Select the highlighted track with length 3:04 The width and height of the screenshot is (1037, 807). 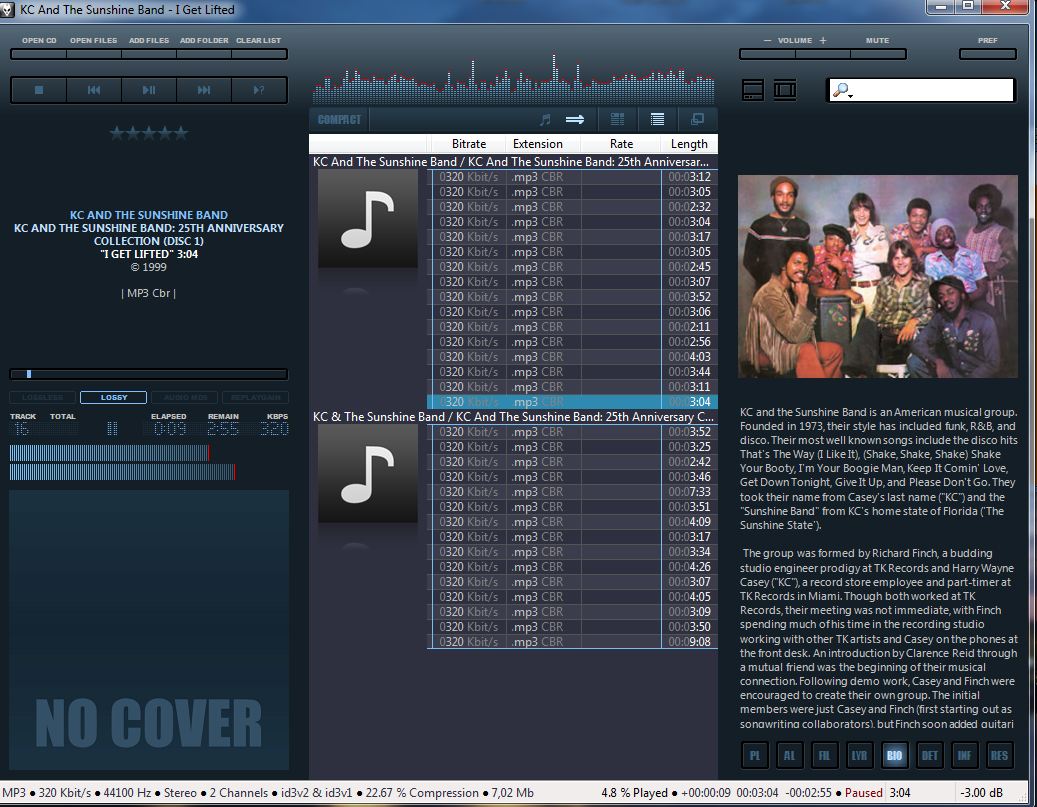click(x=572, y=402)
